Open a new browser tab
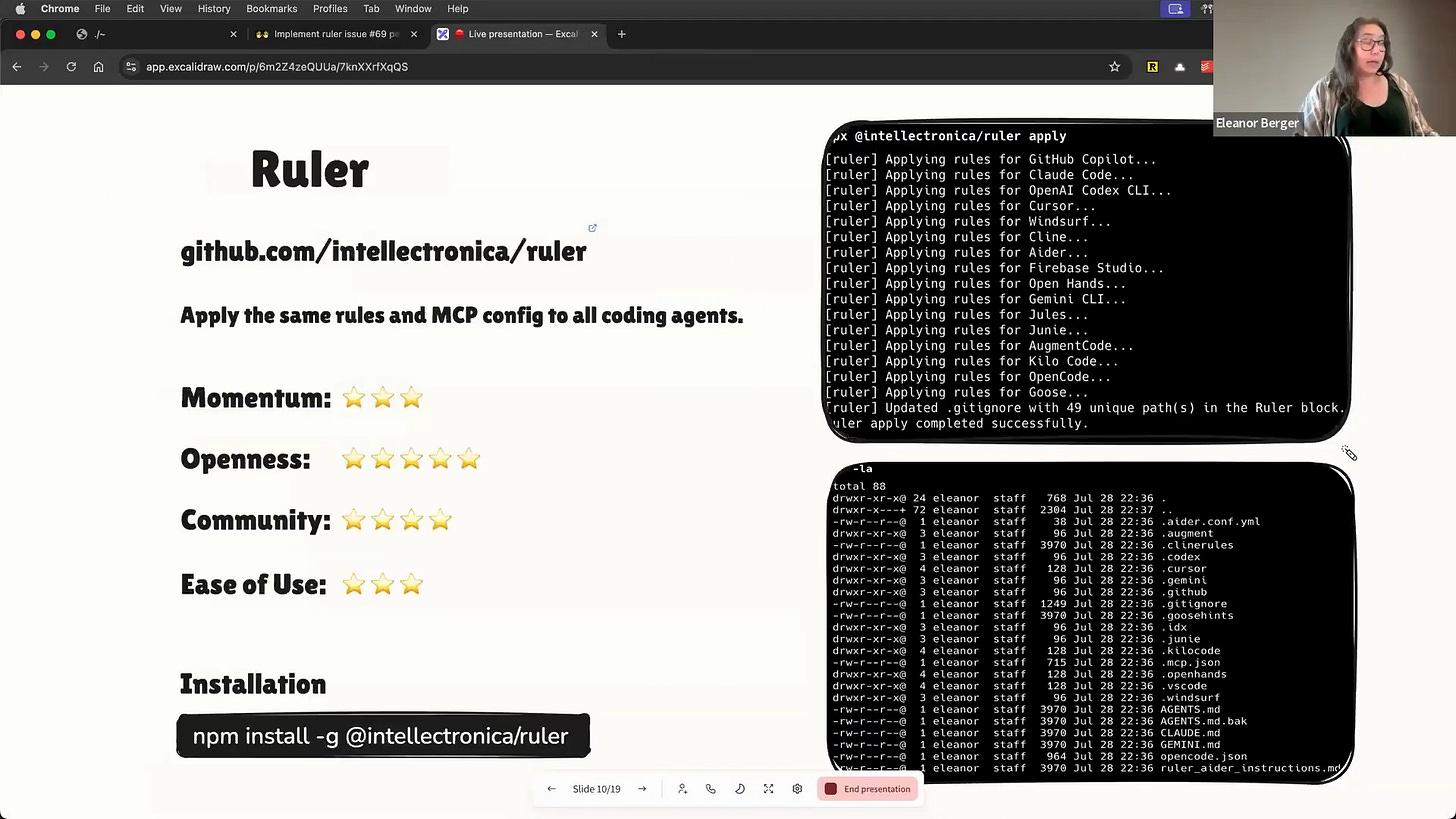The image size is (1456, 819). [x=622, y=34]
